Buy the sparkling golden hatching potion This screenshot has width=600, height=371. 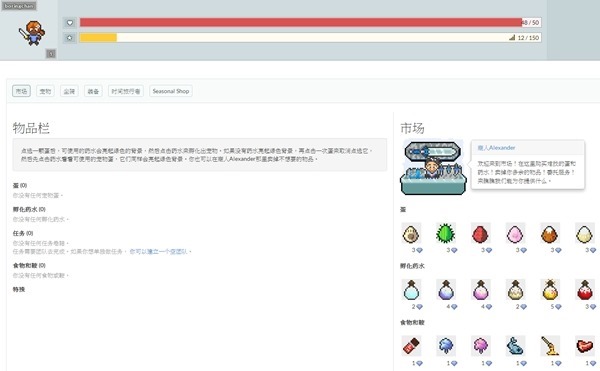pyautogui.click(x=550, y=290)
